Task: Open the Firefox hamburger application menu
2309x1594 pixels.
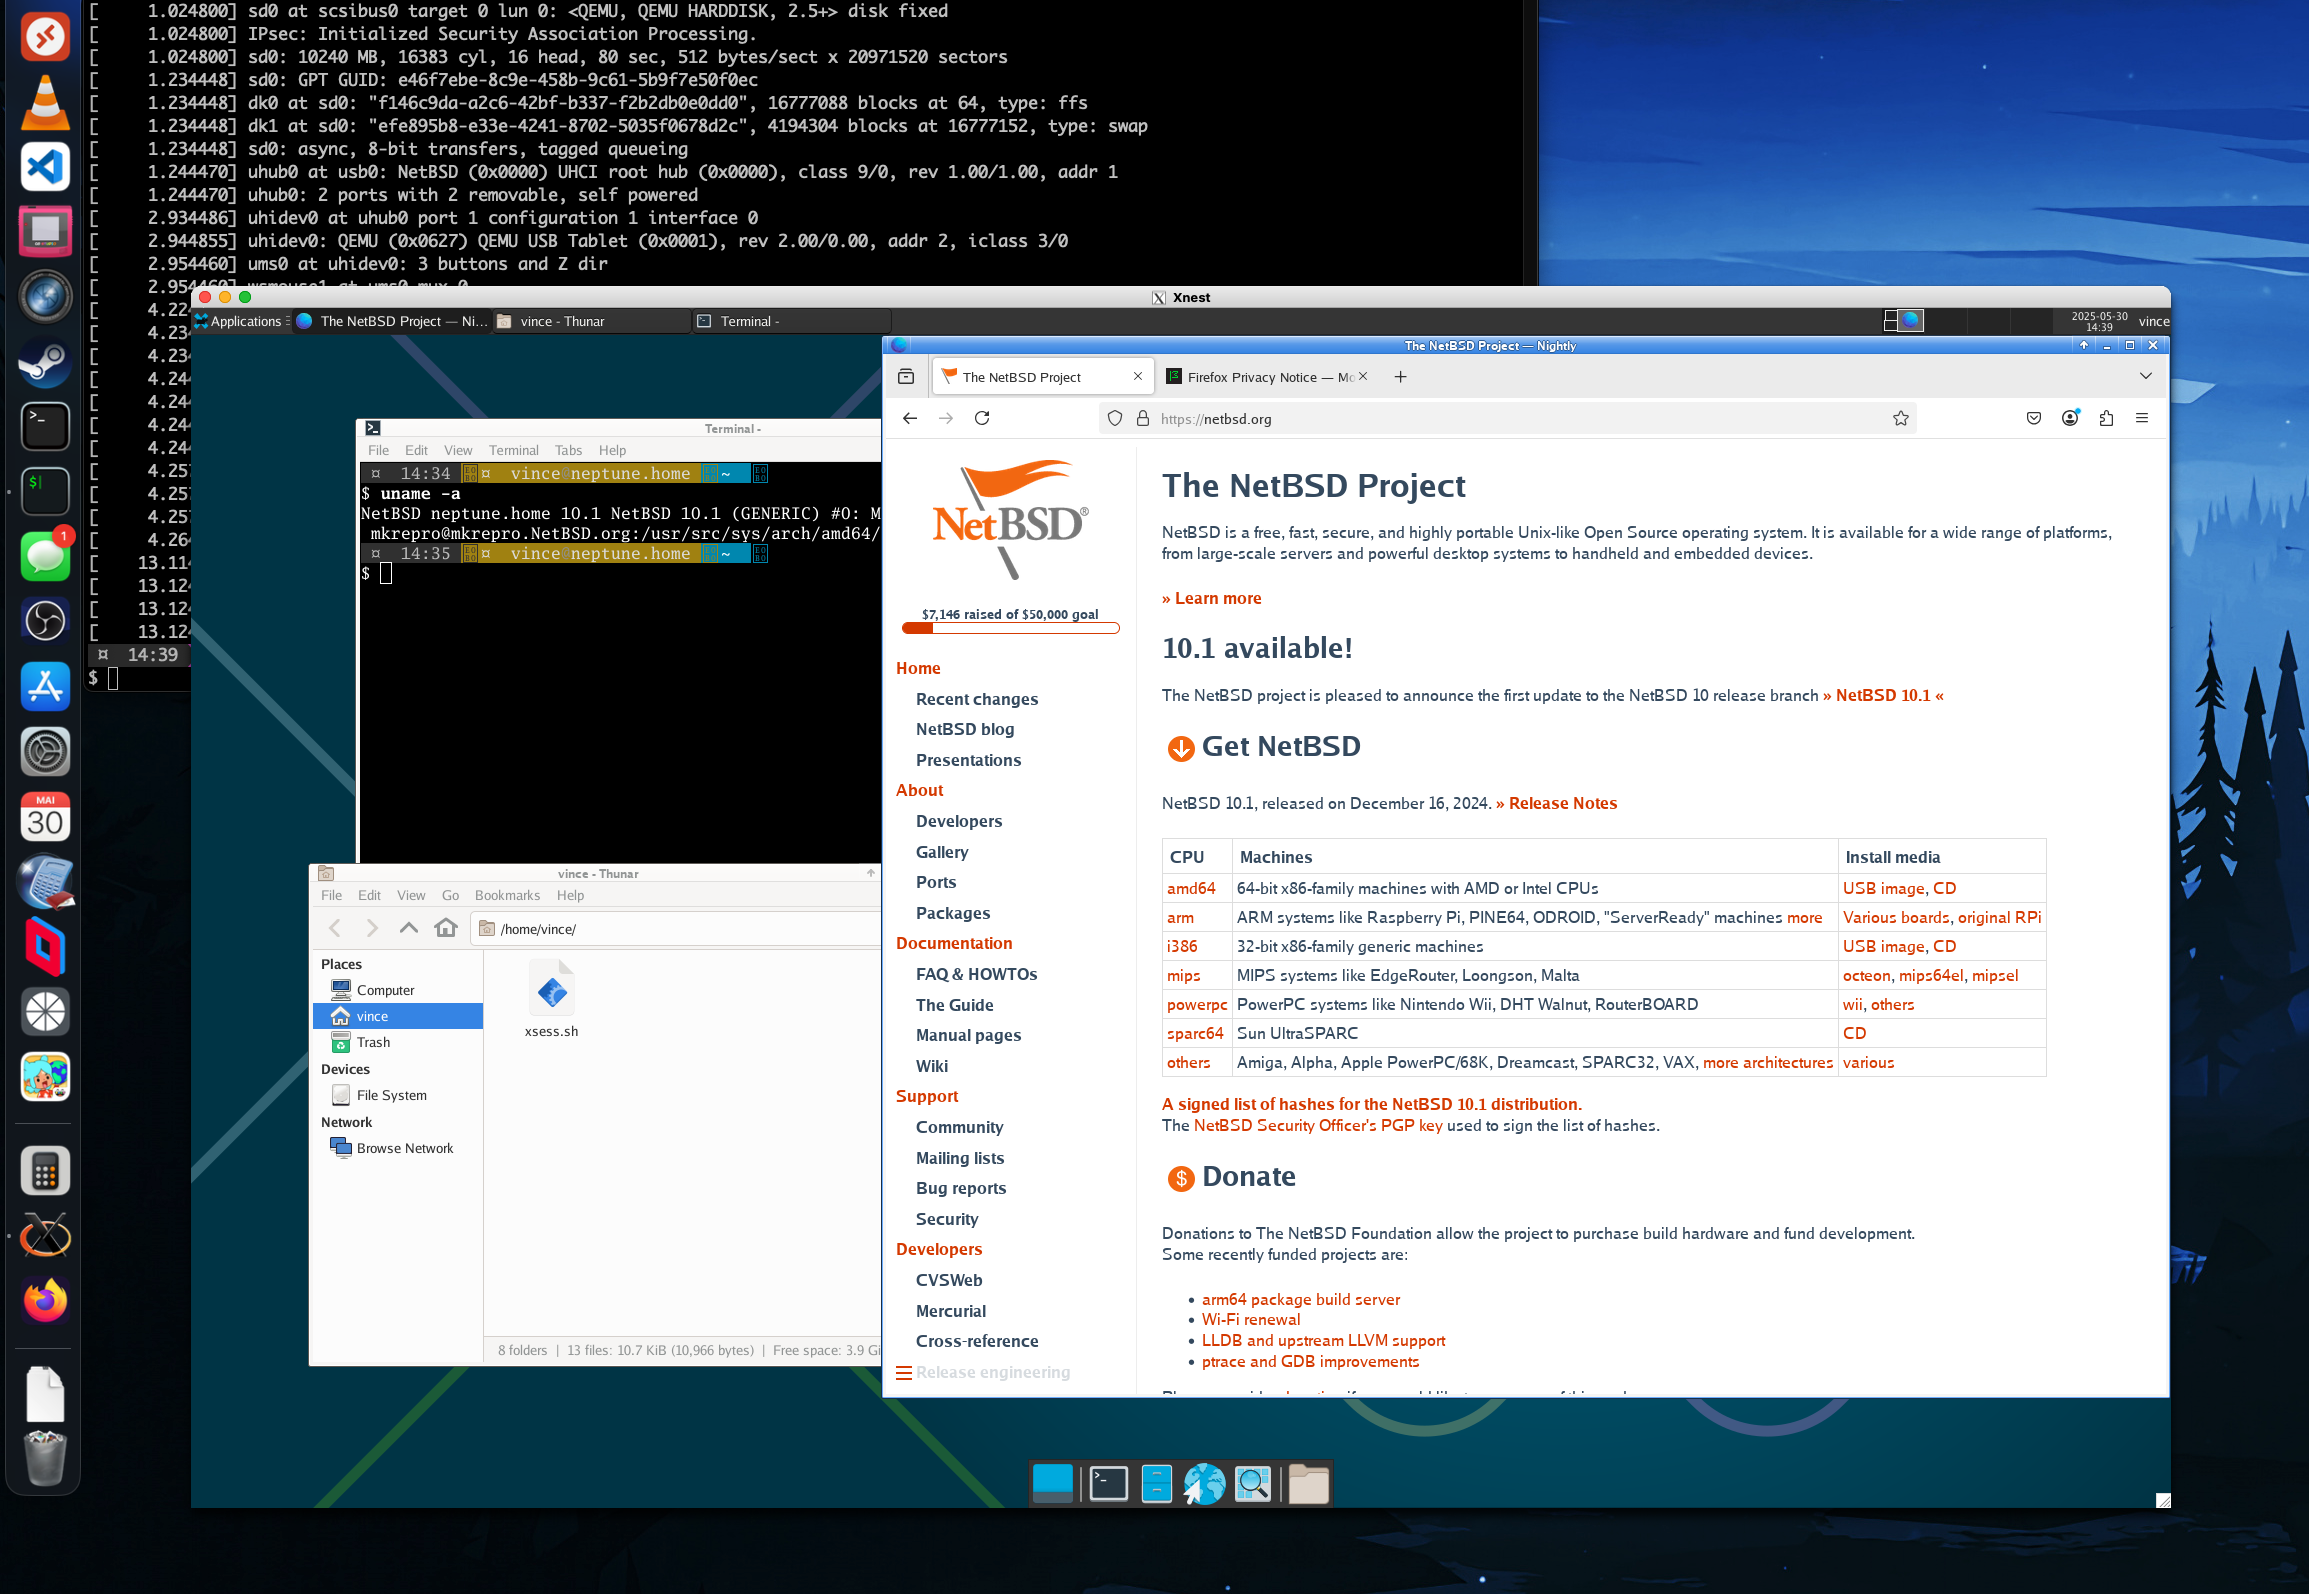Action: pos(2142,418)
